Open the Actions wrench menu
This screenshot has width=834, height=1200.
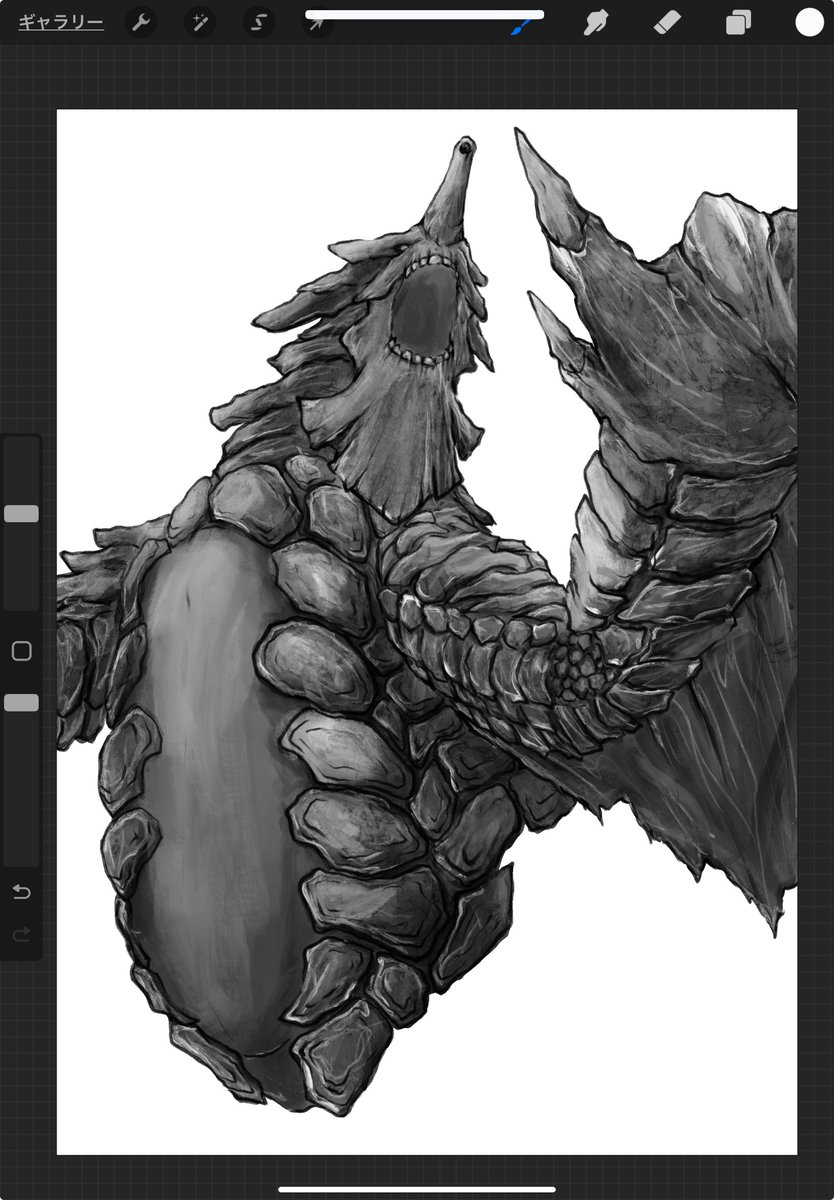141,22
